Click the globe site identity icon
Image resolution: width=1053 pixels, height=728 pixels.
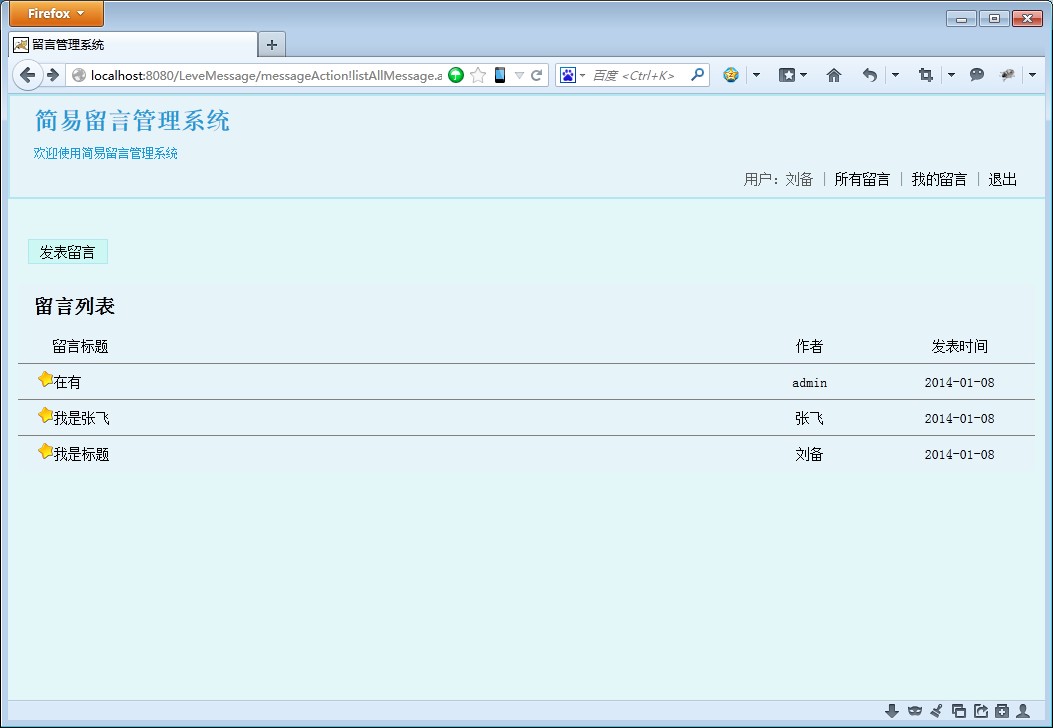click(x=79, y=75)
